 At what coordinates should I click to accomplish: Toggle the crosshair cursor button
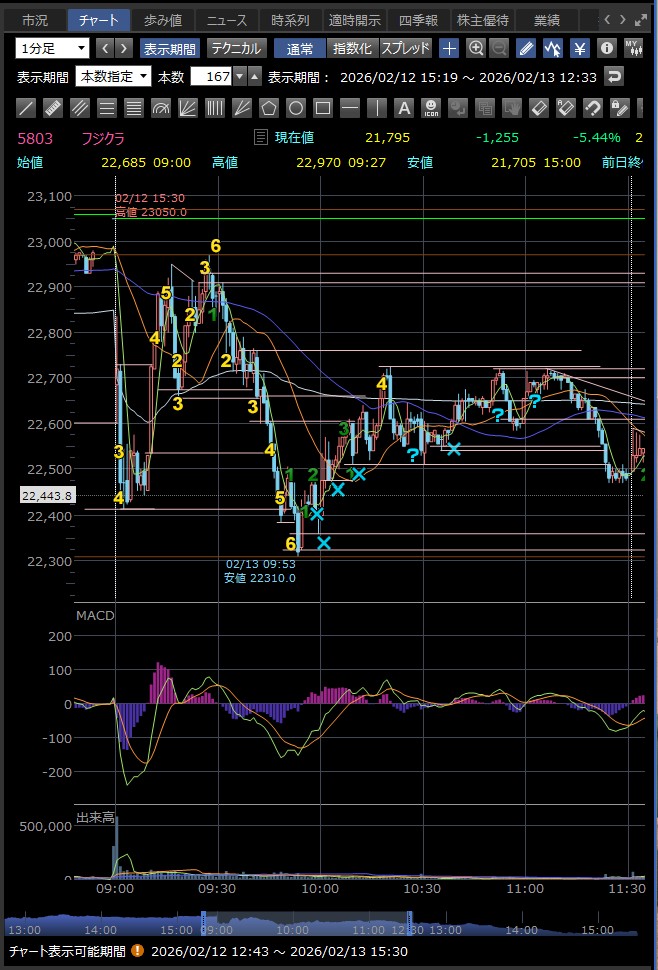(x=449, y=48)
